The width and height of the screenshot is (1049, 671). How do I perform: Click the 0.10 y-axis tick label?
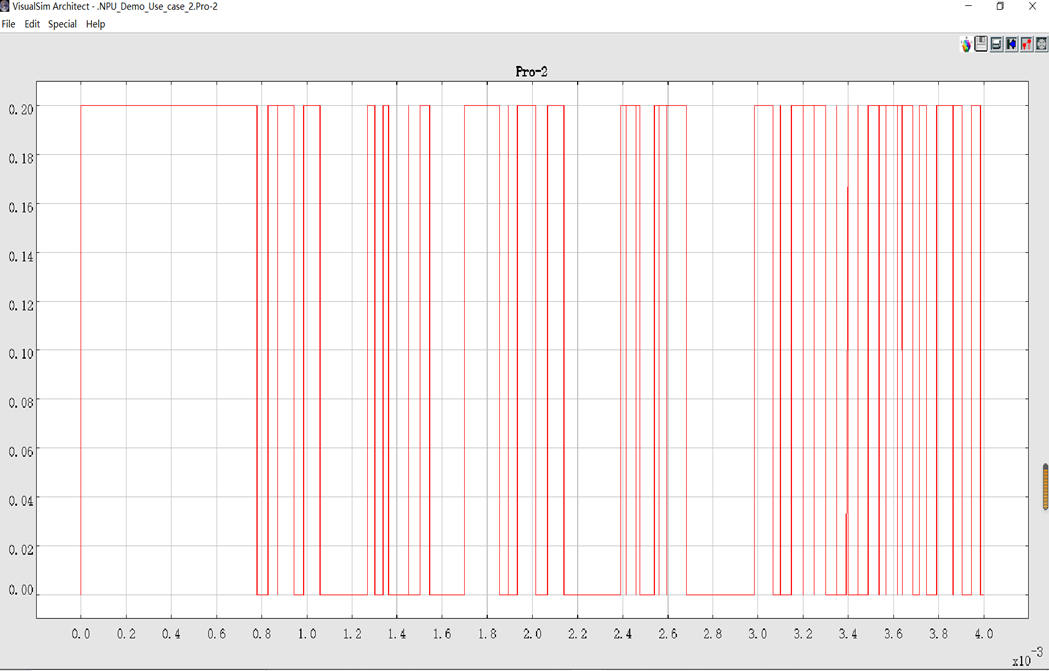tap(21, 353)
